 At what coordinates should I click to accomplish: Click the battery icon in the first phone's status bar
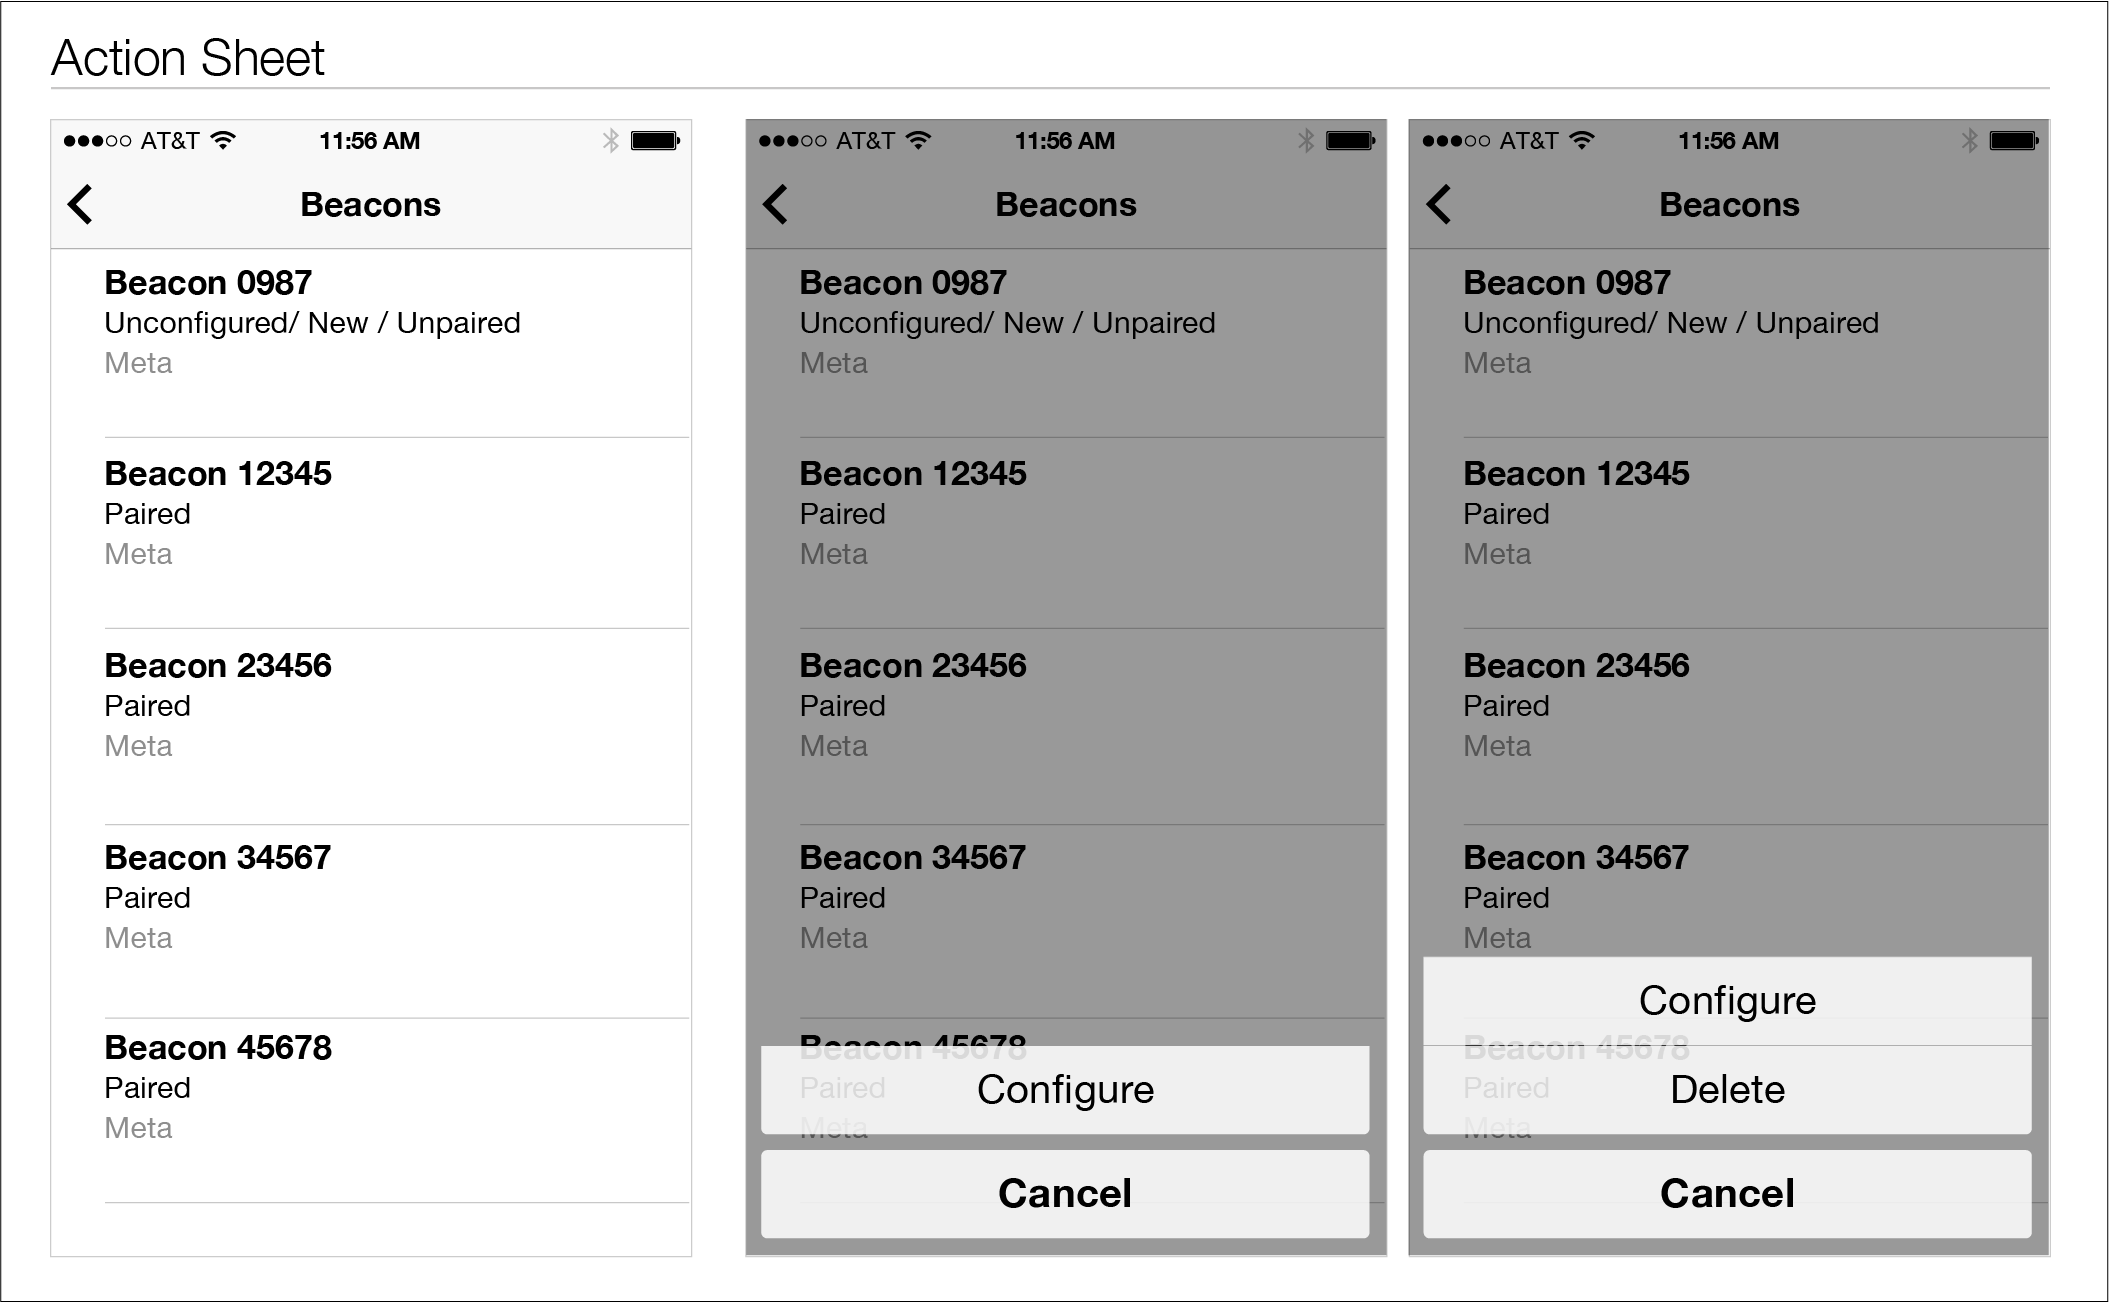tap(656, 141)
